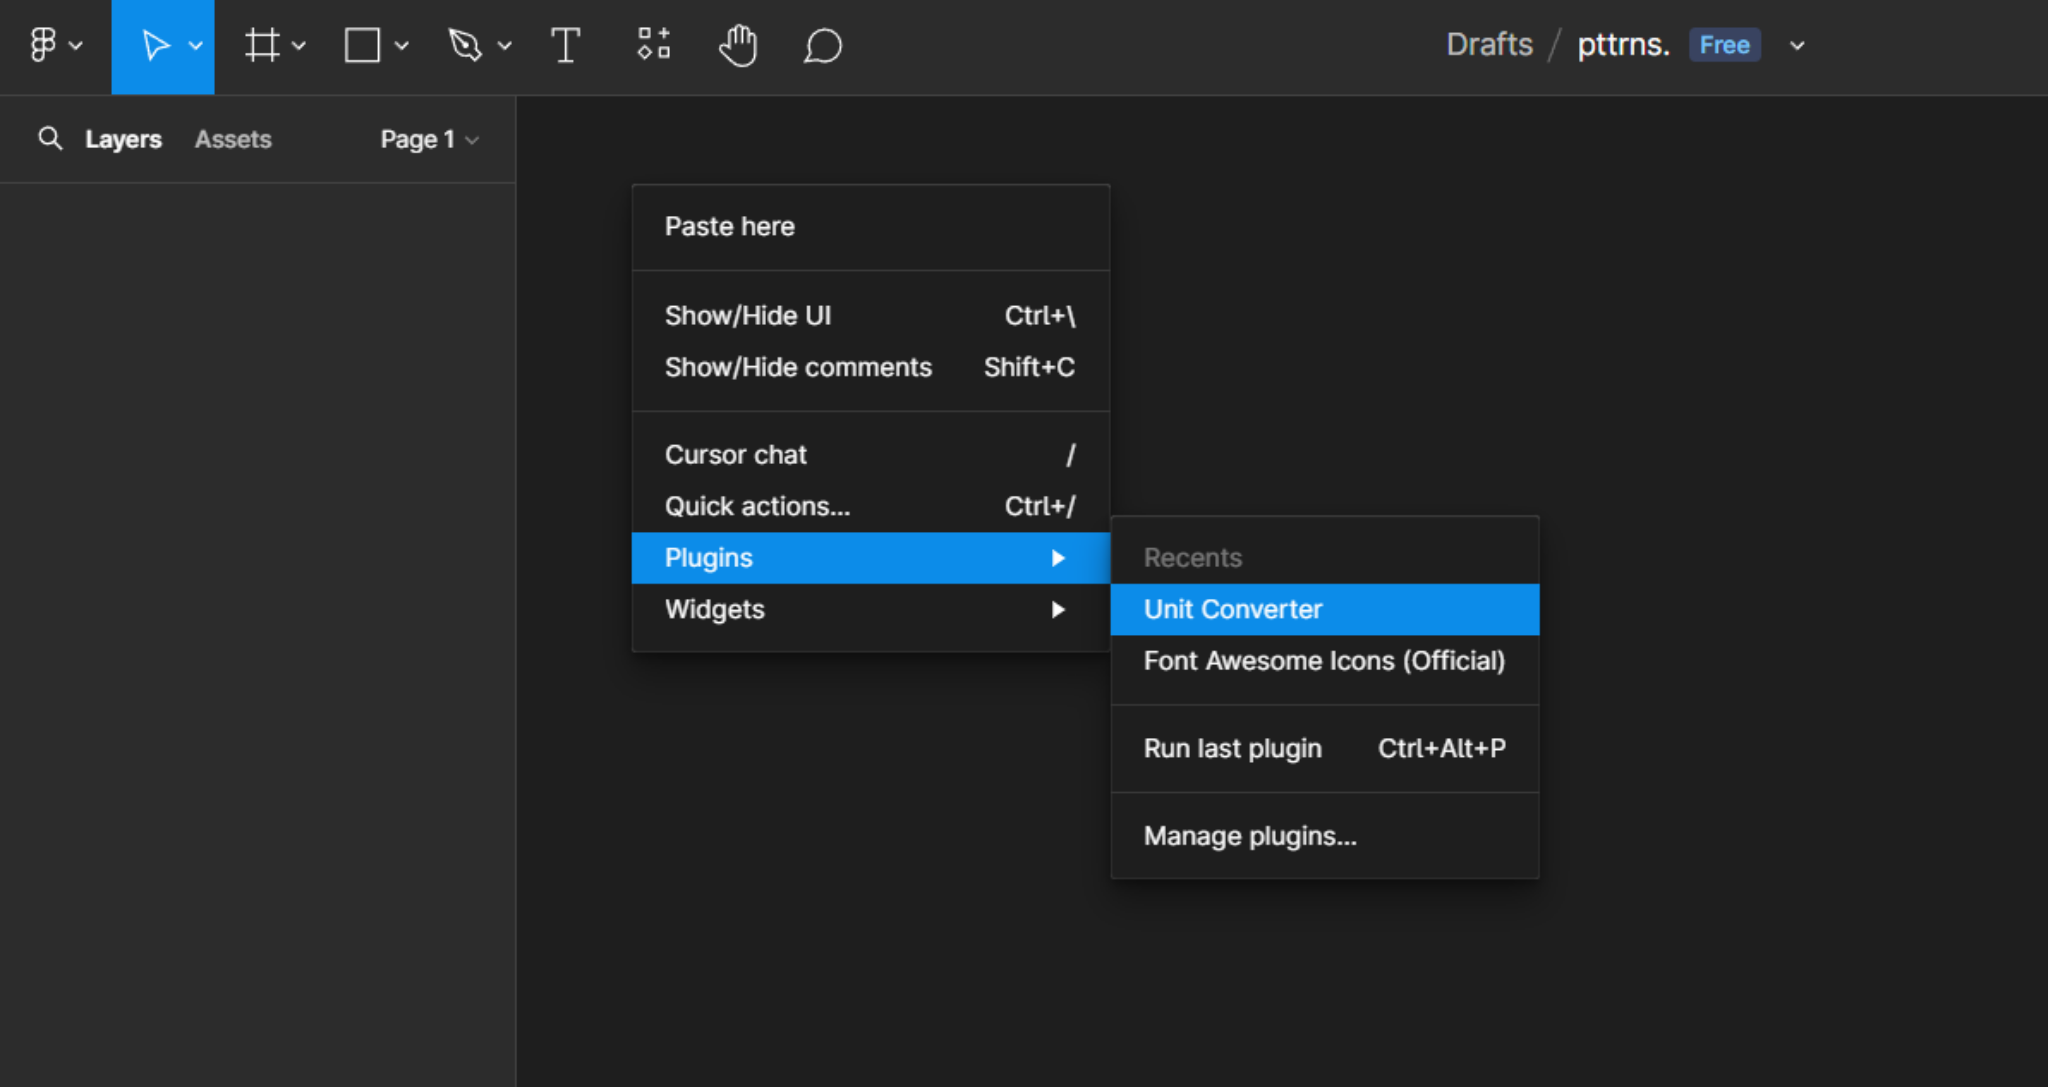Image resolution: width=2048 pixels, height=1087 pixels.
Task: Switch to the Assets tab
Action: pos(232,139)
